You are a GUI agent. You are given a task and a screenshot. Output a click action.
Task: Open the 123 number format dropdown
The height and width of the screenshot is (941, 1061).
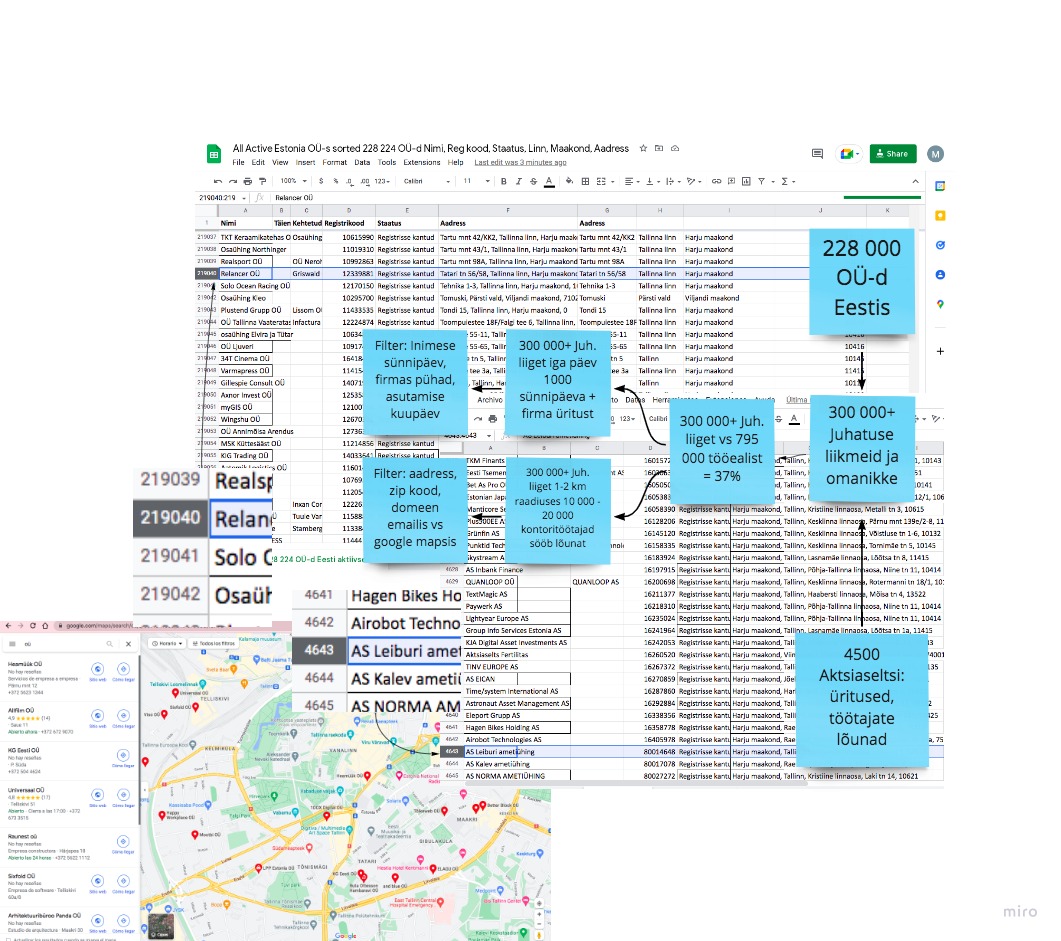tap(384, 181)
